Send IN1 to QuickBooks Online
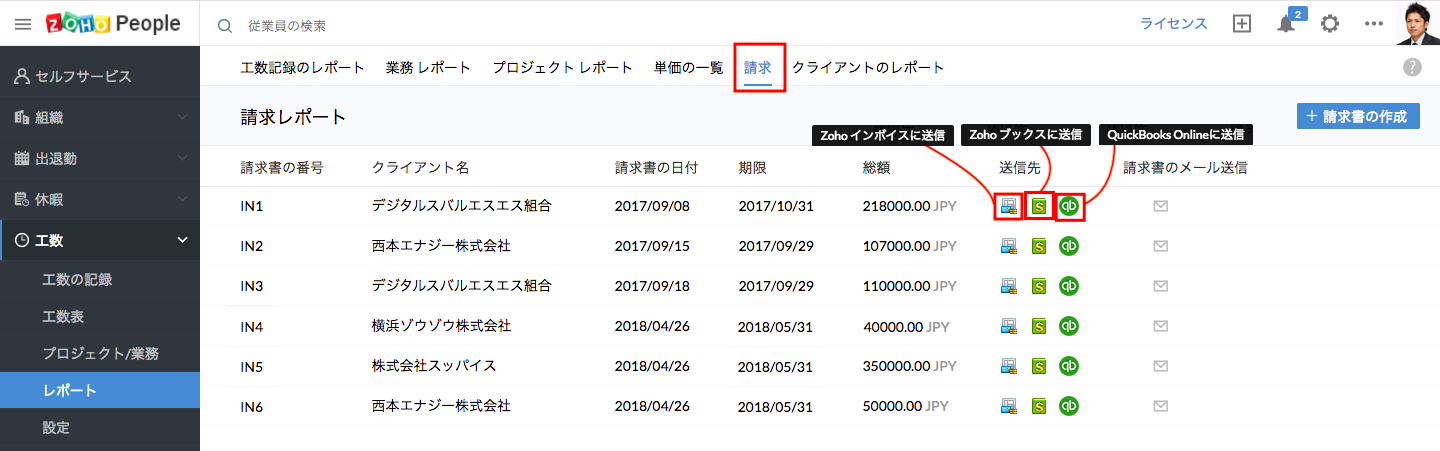Viewport: 1440px width, 451px height. [1069, 206]
